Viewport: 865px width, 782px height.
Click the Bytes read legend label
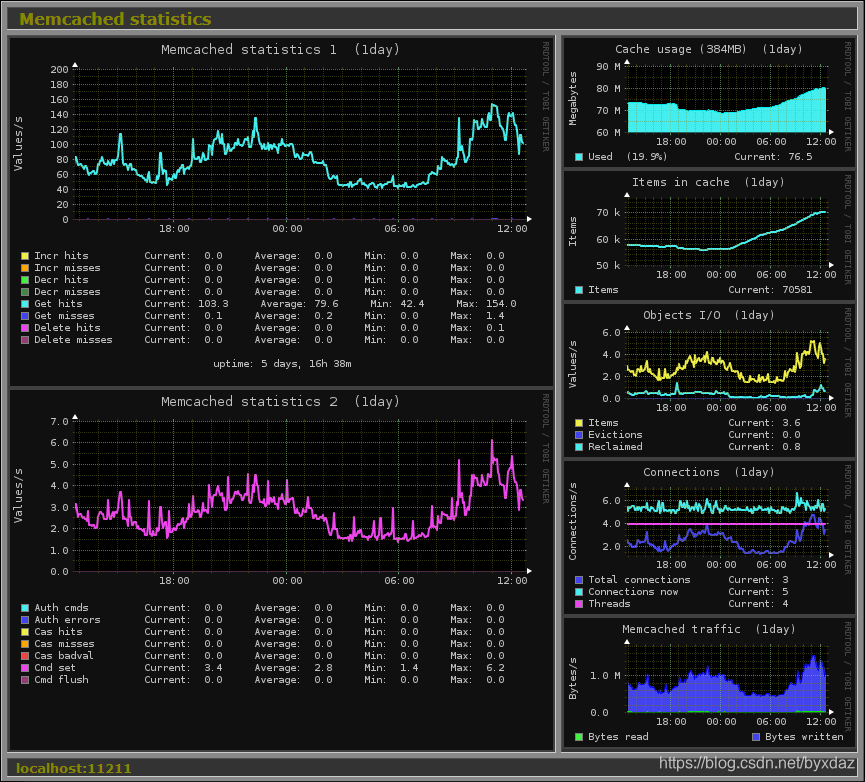tap(618, 737)
